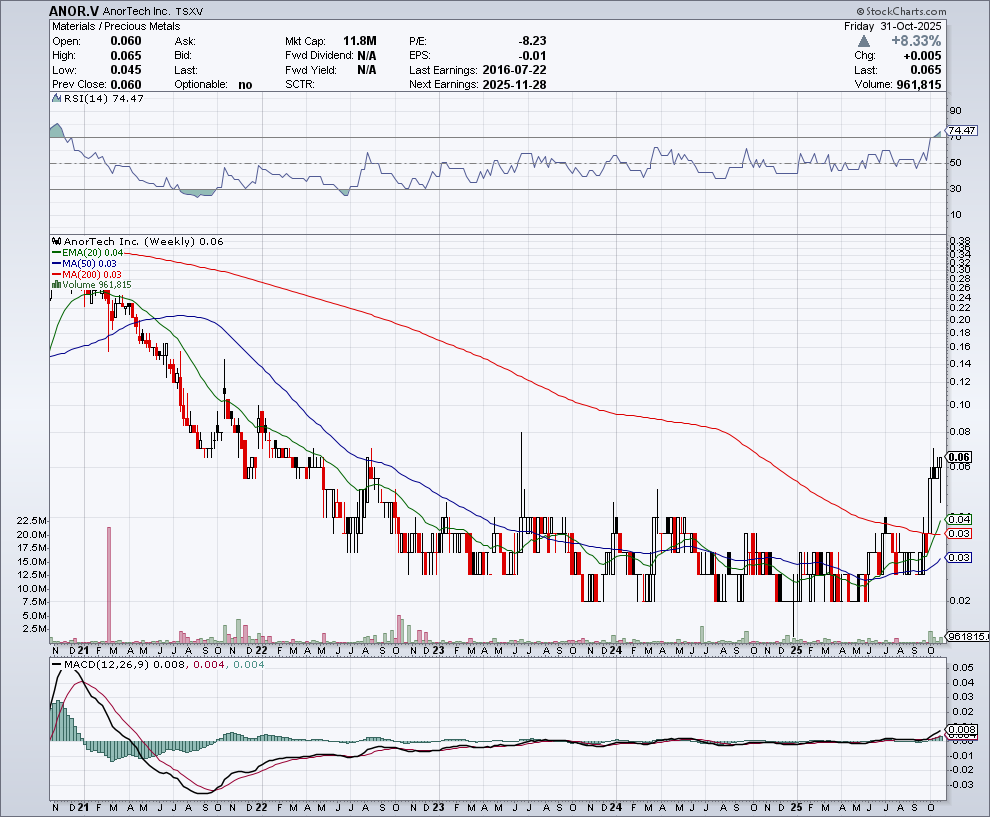The image size is (990, 817).
Task: Click the TSXV exchange label
Action: [189, 11]
